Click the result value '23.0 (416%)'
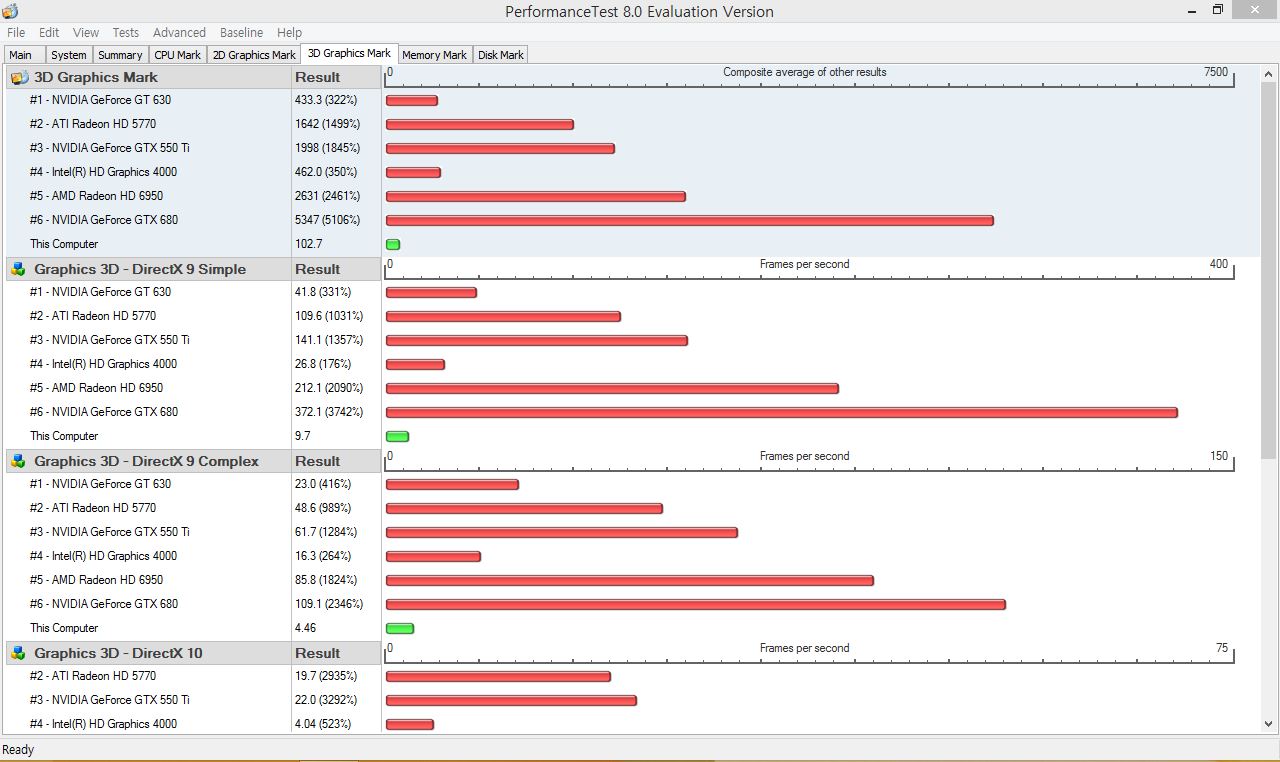The height and width of the screenshot is (762, 1280). [322, 484]
